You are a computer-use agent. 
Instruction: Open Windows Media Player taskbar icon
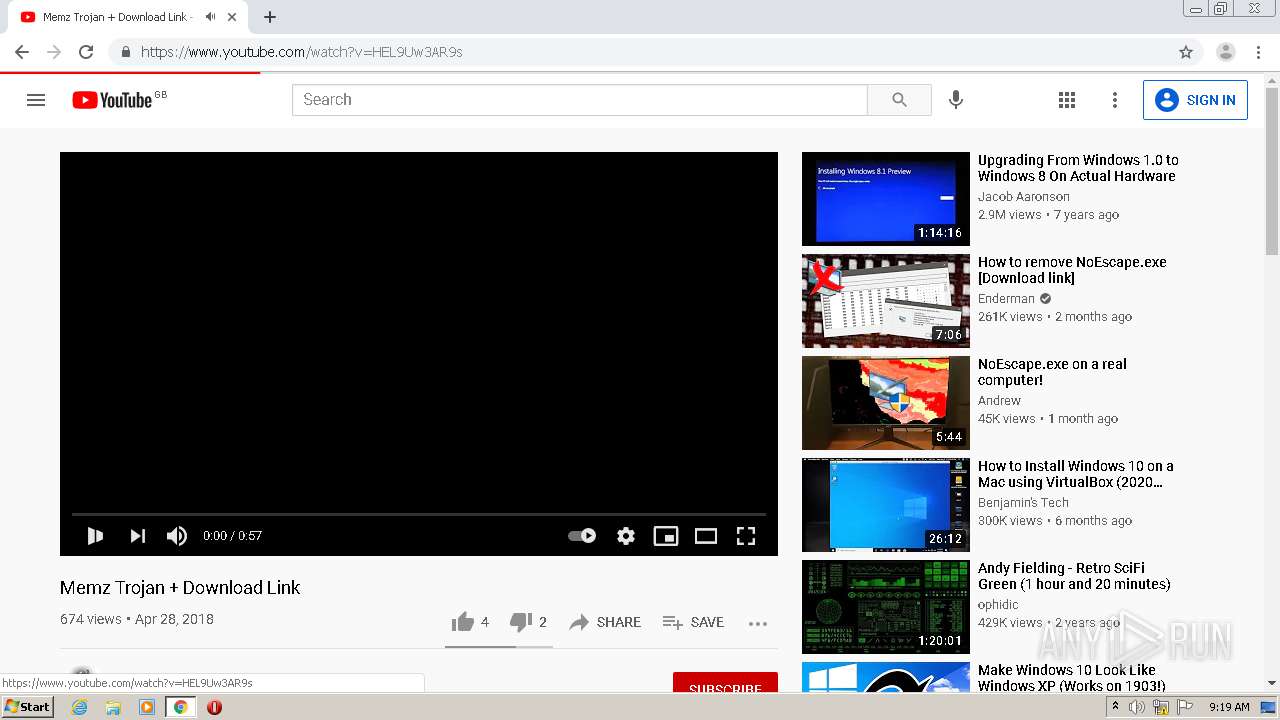tap(147, 707)
